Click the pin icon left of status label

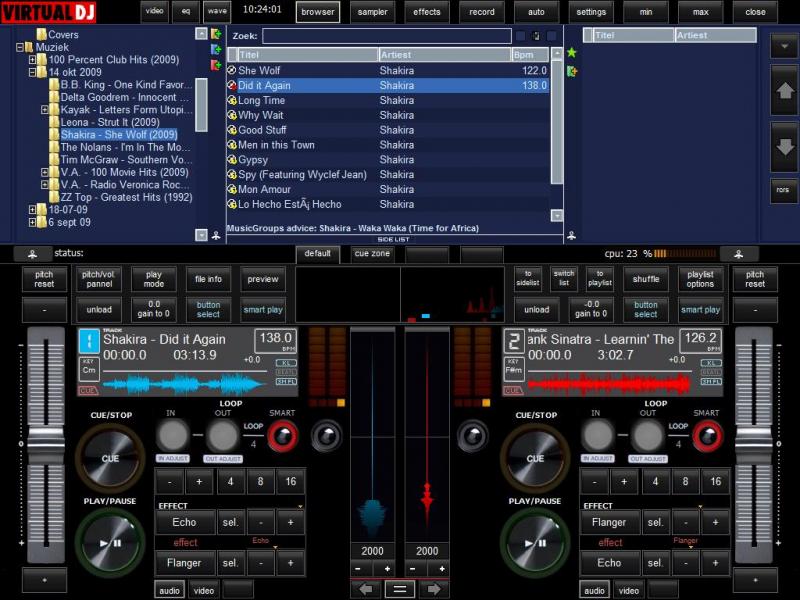tap(32, 254)
